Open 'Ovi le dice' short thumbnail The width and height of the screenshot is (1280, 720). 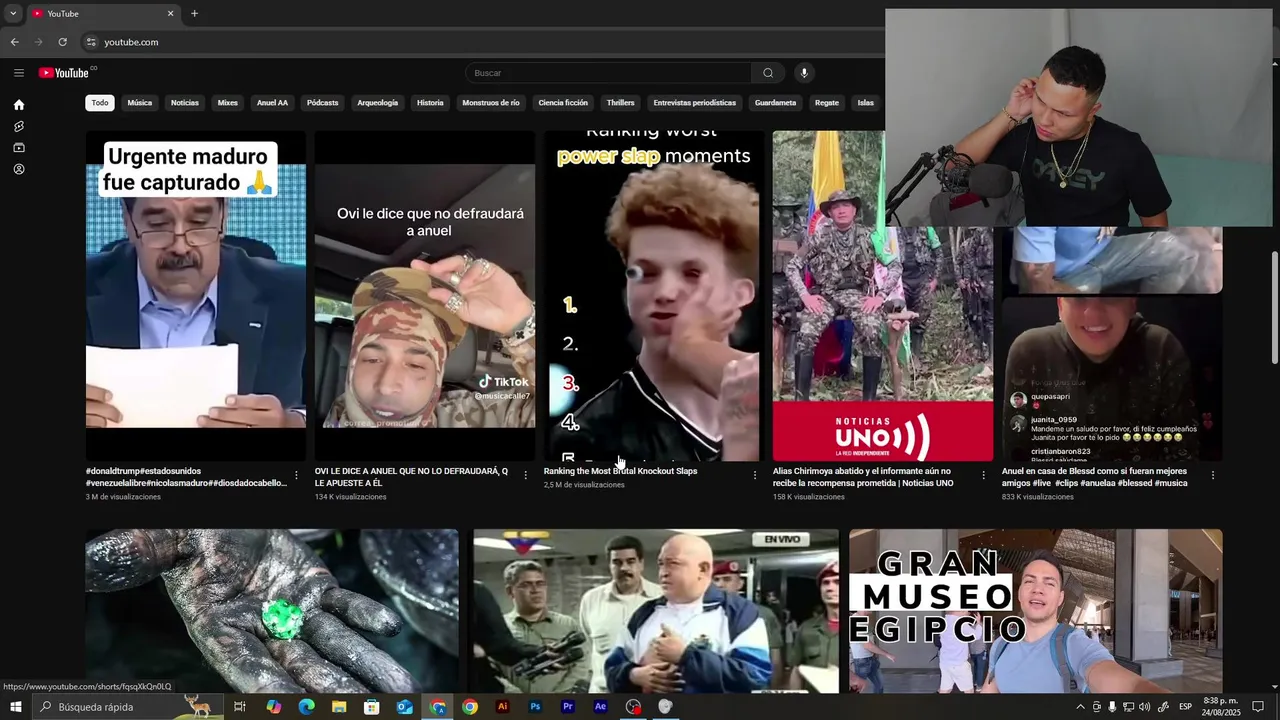pyautogui.click(x=425, y=296)
